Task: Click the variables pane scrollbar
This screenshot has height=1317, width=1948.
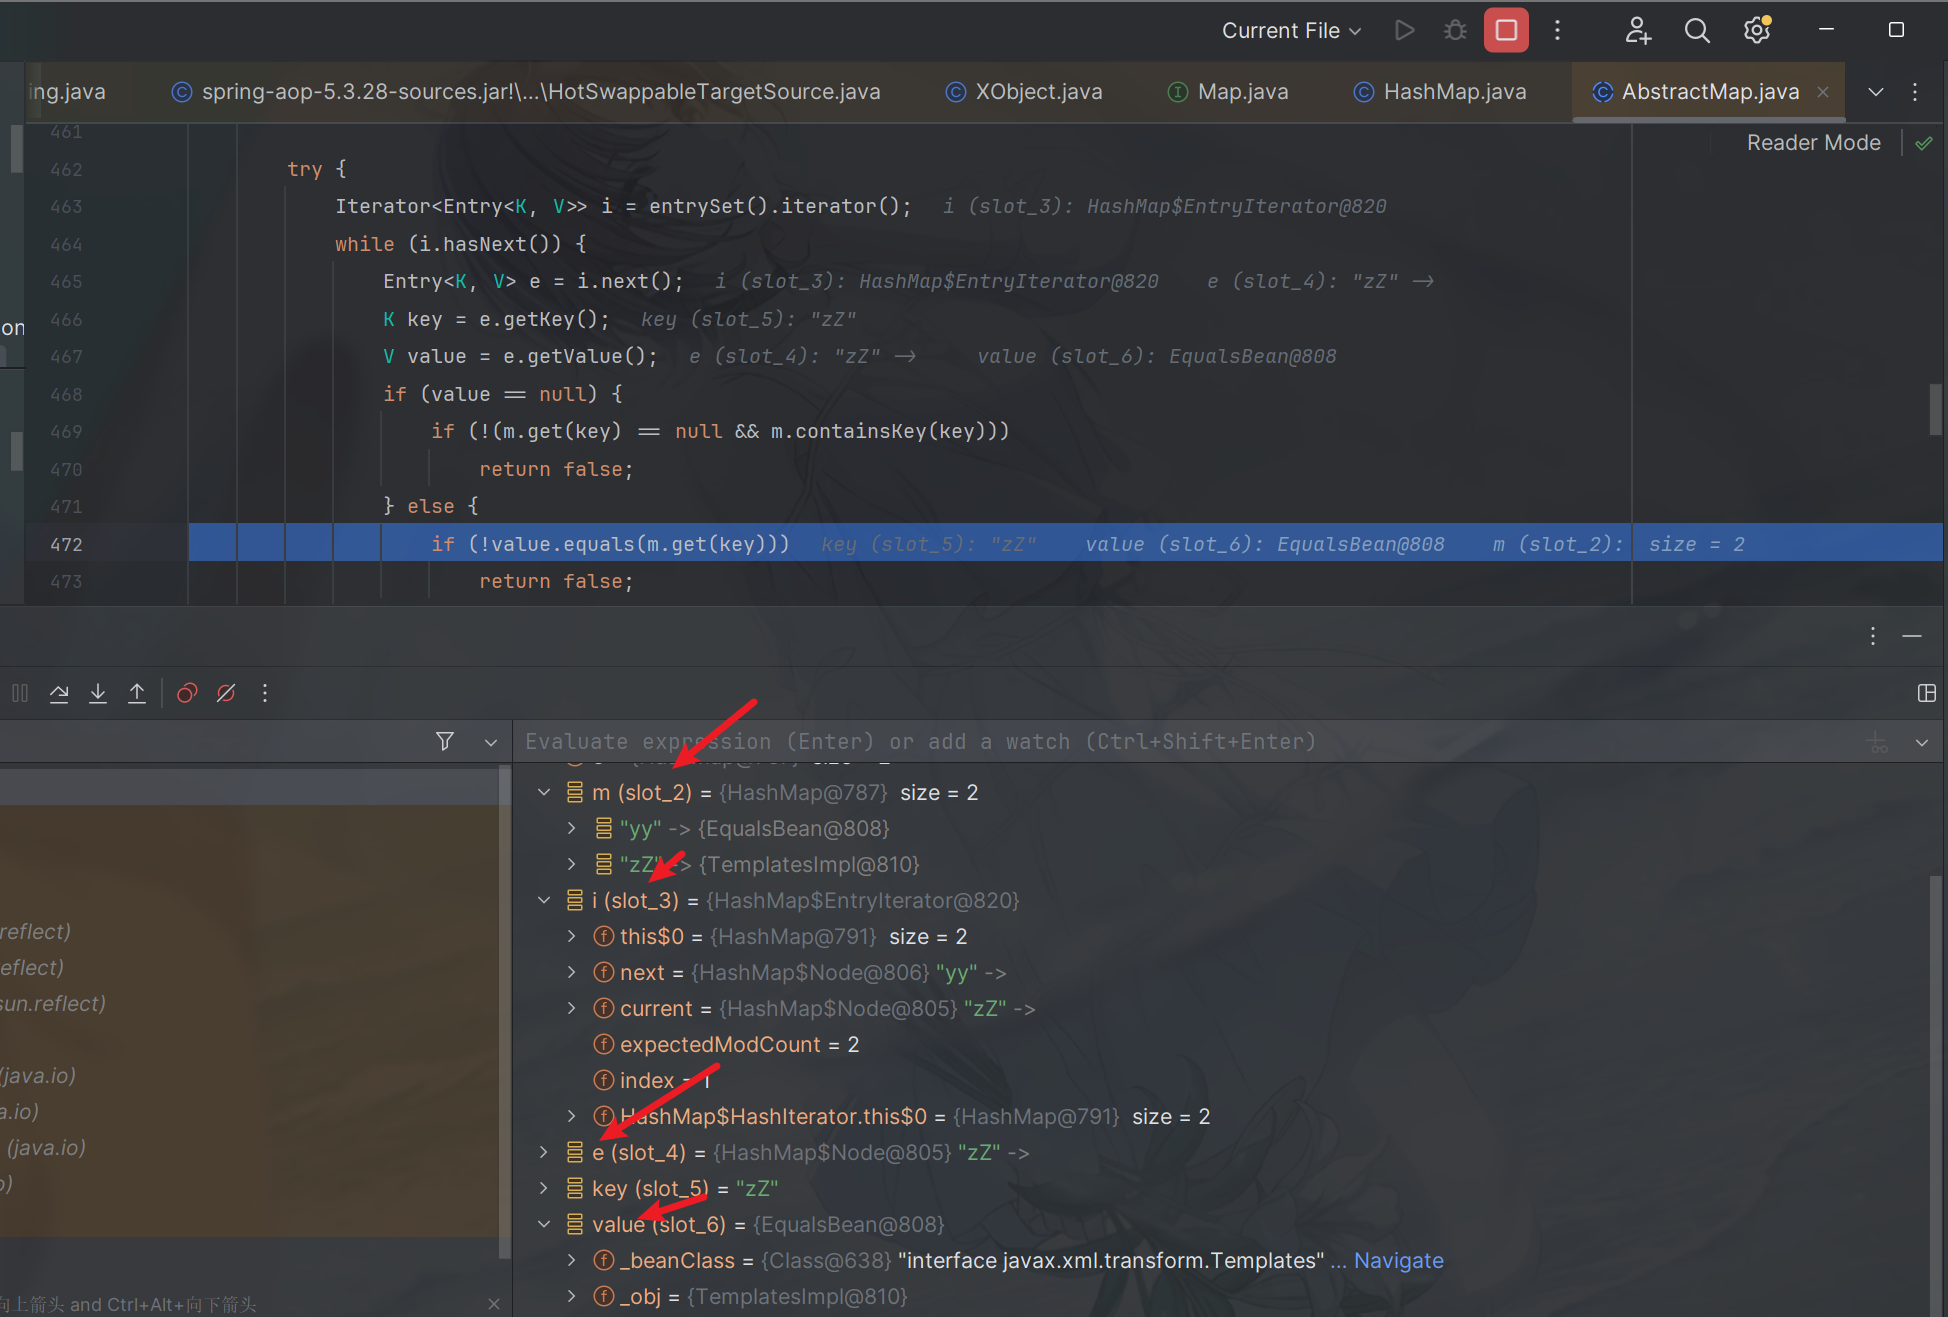Action: [x=1936, y=1095]
